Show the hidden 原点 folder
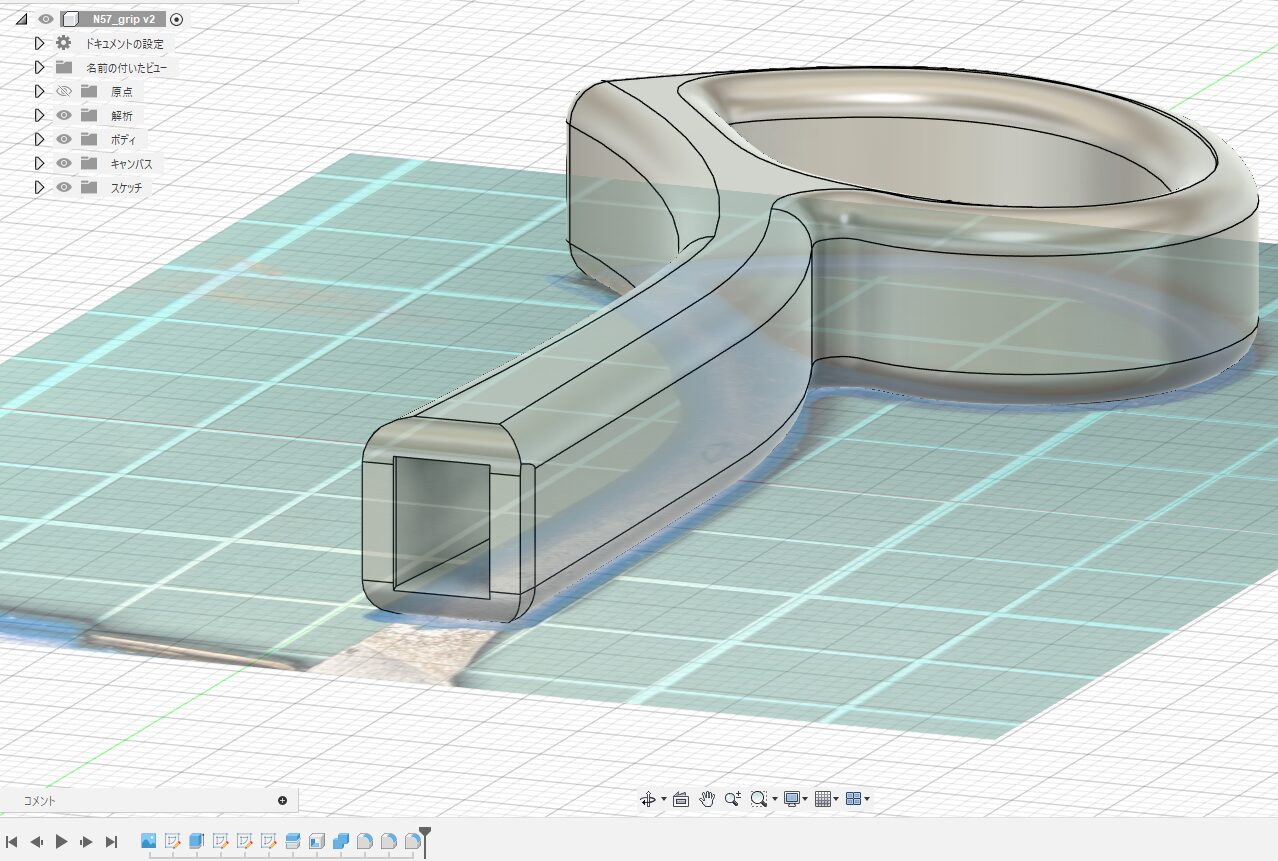 point(64,91)
